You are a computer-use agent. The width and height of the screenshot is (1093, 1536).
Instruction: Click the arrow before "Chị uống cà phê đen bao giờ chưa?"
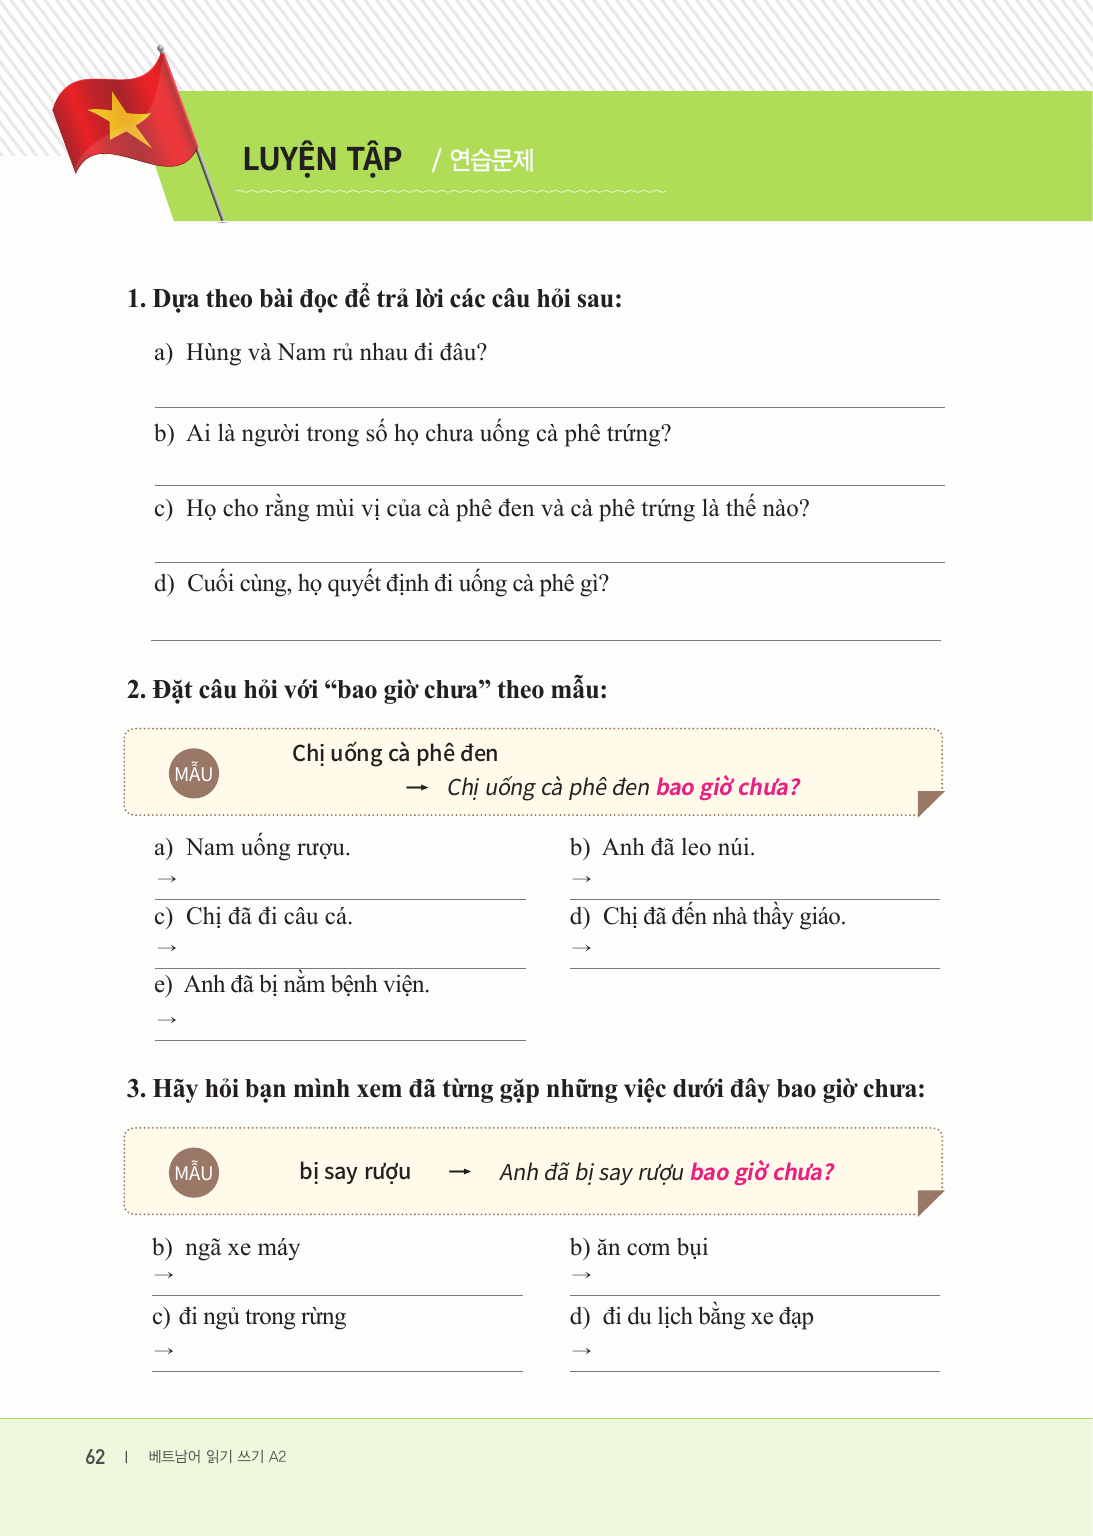click(417, 788)
